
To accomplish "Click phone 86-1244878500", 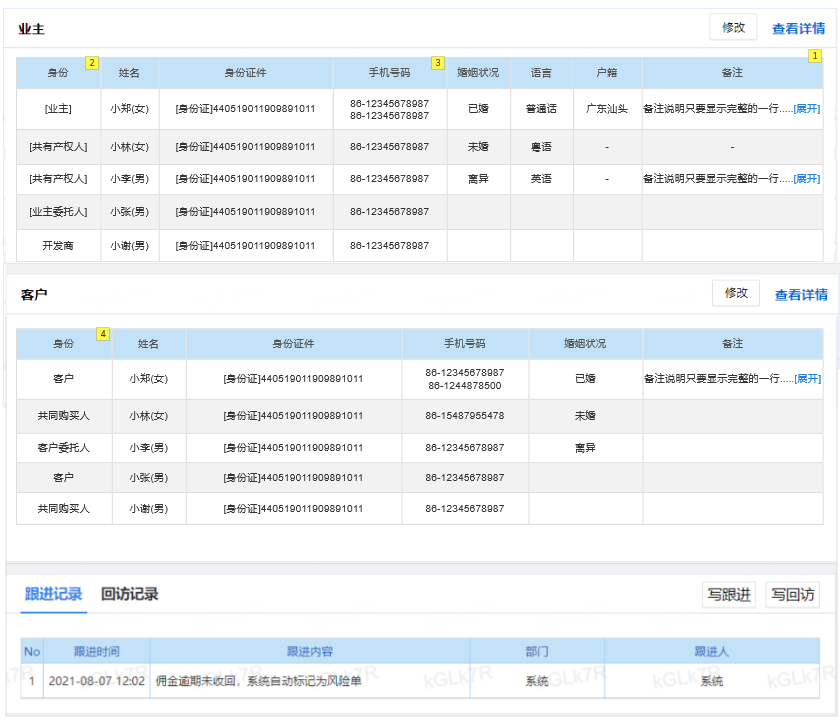I will point(464,386).
